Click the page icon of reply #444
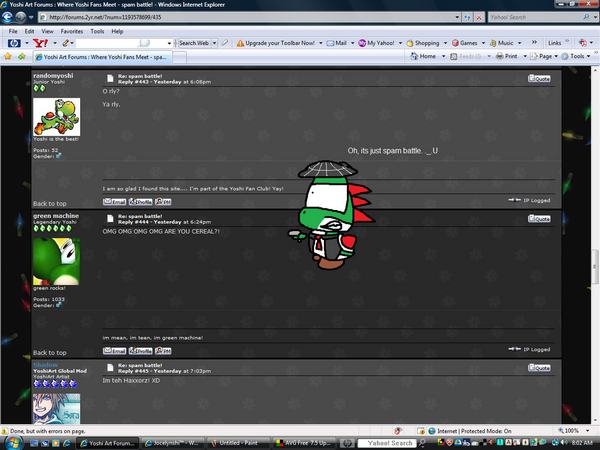Image resolution: width=600 pixels, height=450 pixels. [x=110, y=218]
